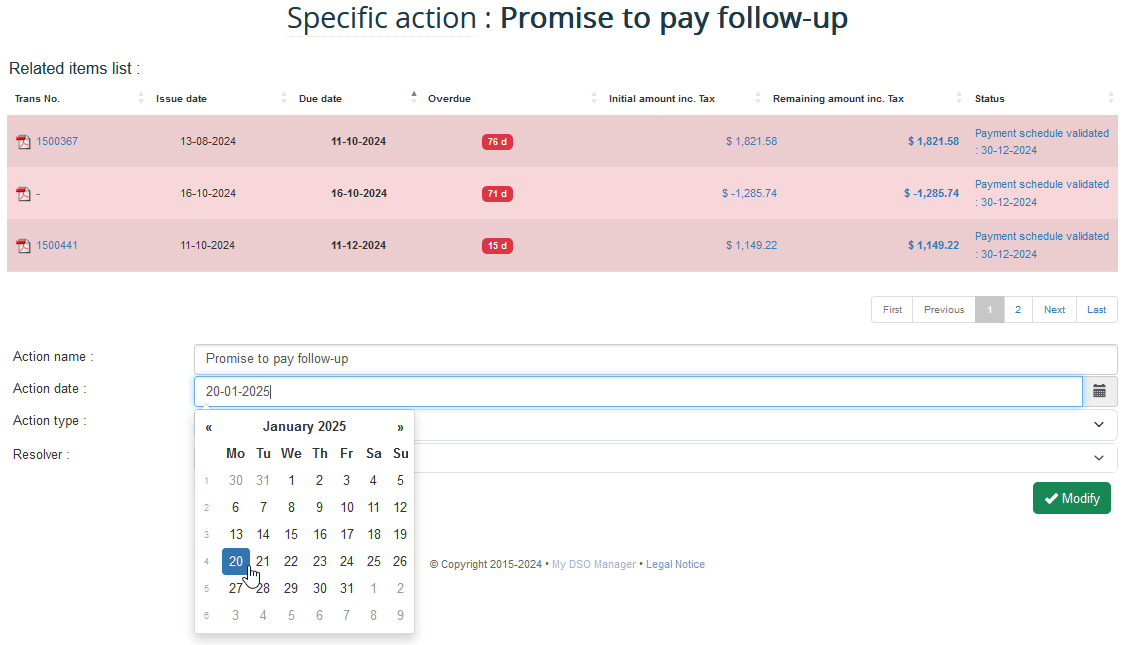The image size is (1126, 645).
Task: Go to page 2 of items list
Action: pos(1018,310)
